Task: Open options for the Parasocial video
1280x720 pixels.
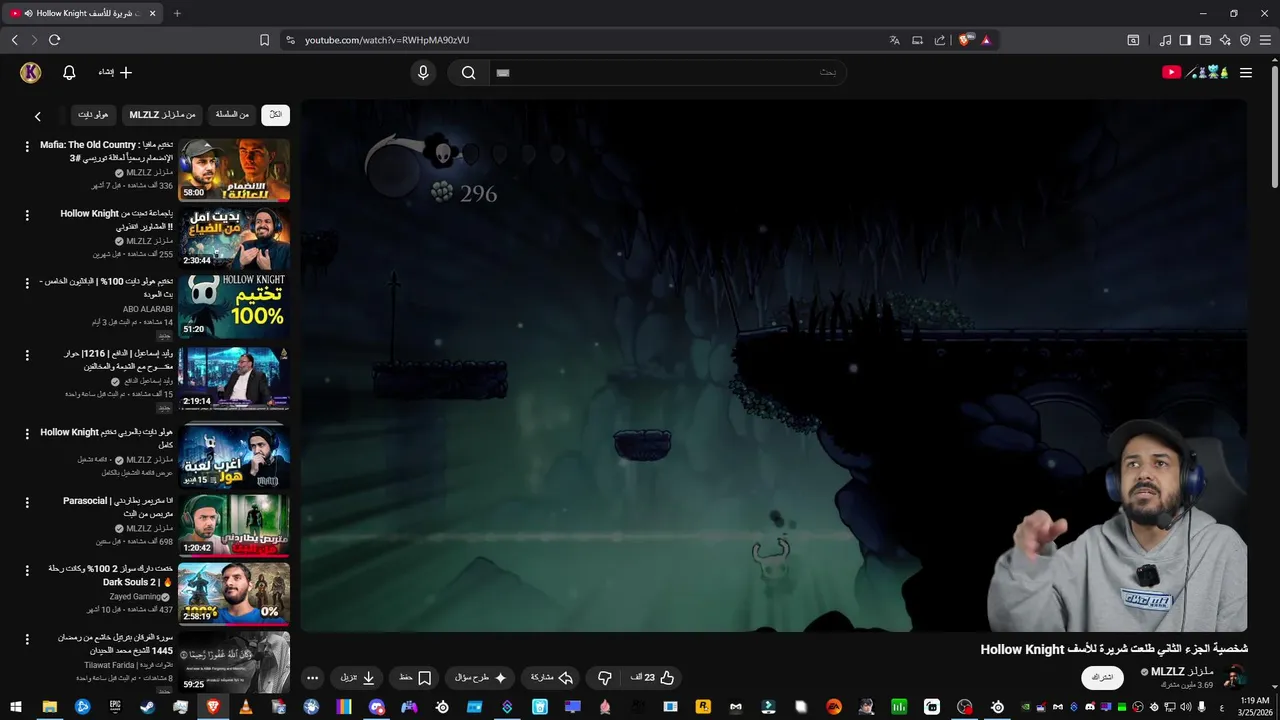Action: (27, 502)
